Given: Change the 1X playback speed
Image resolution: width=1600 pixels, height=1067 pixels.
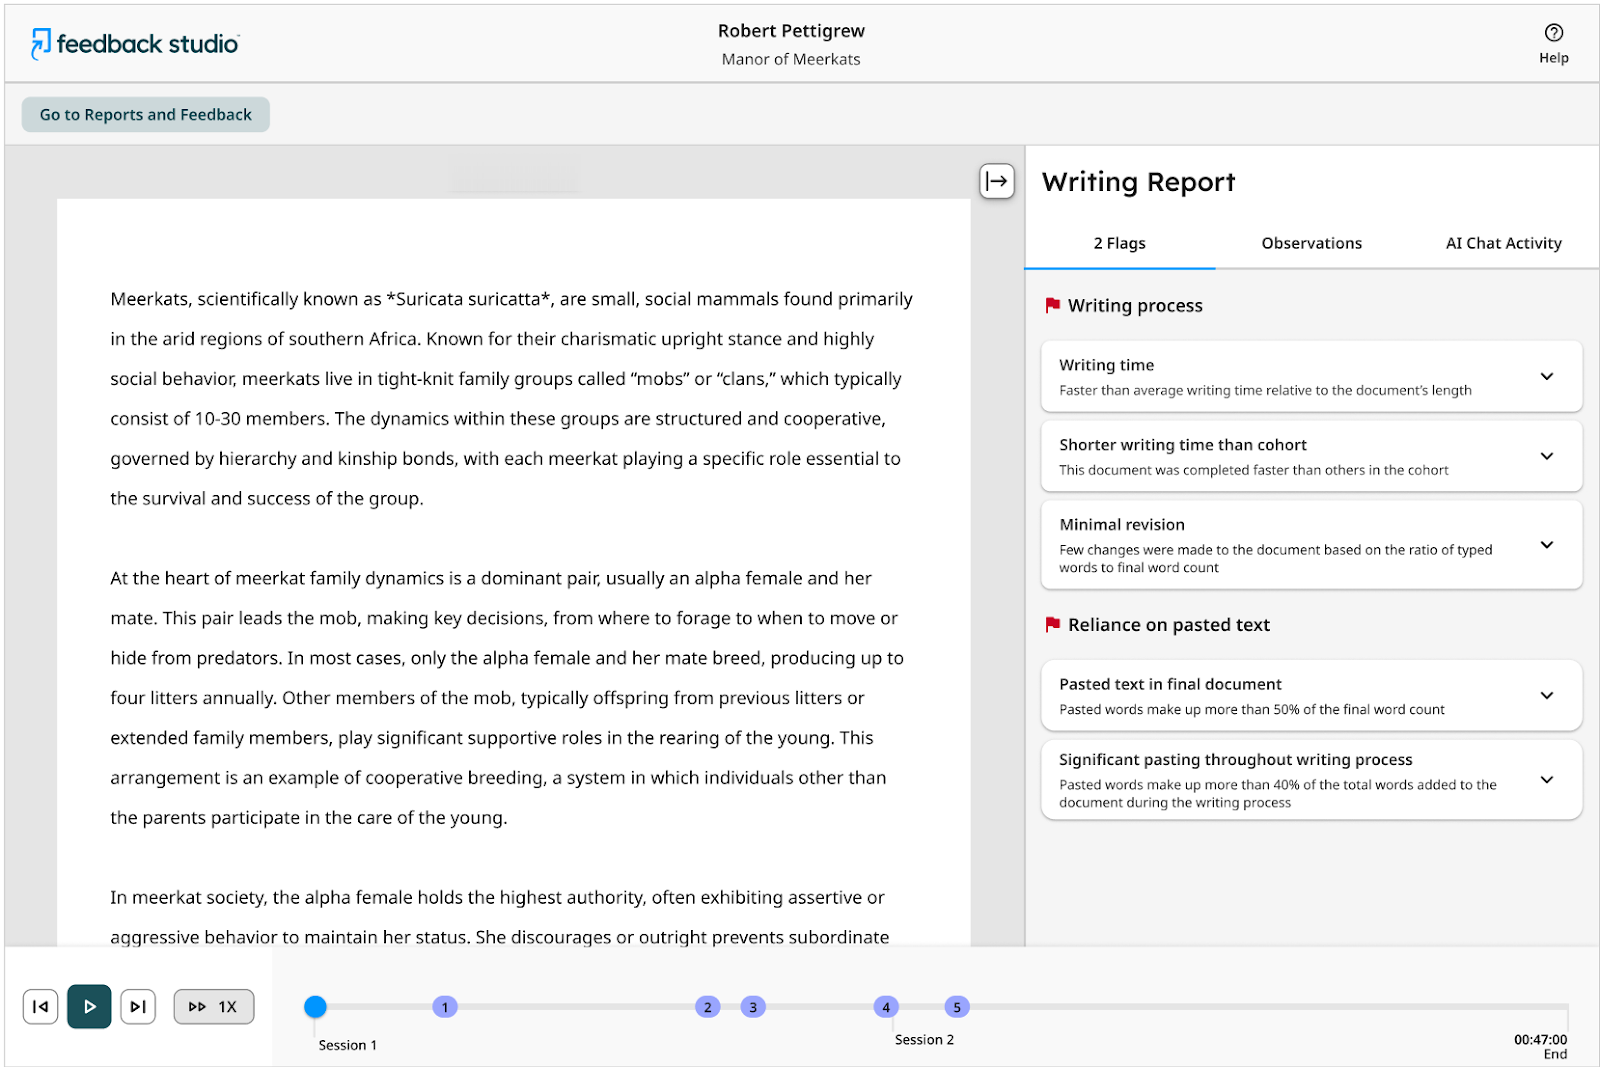Looking at the screenshot, I should tap(214, 1007).
